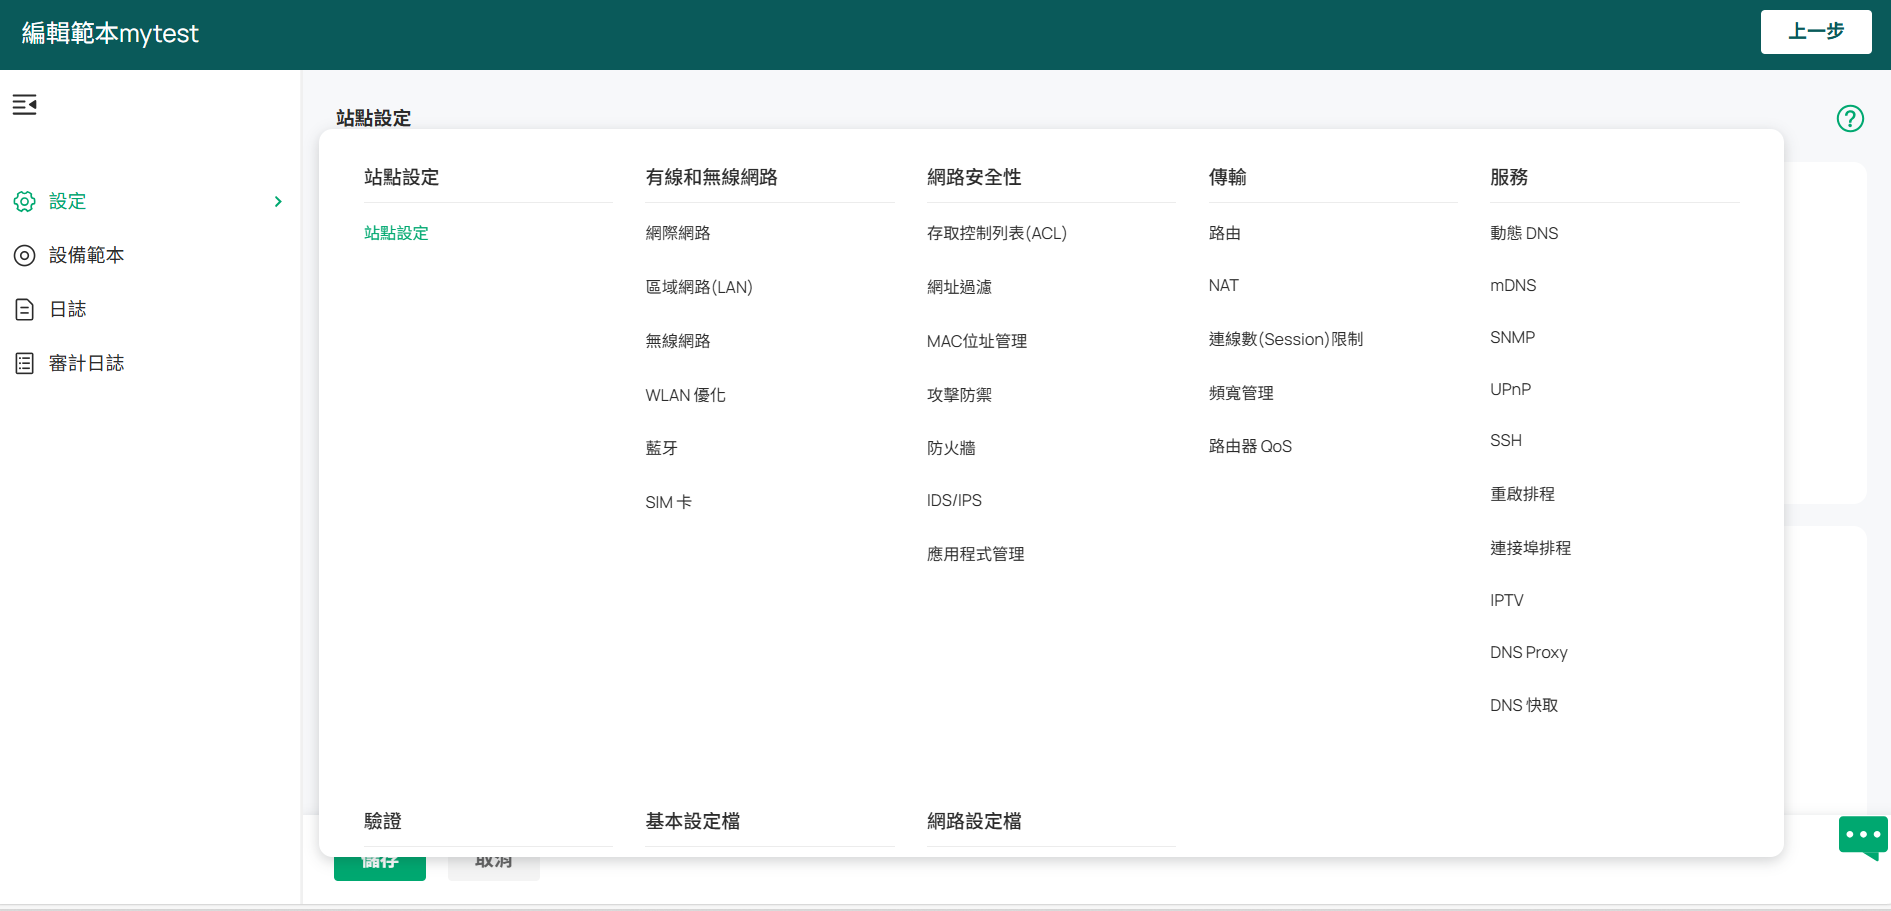Viewport: 1891px width, 911px height.
Task: Open IDS/IPS page
Action: (954, 500)
